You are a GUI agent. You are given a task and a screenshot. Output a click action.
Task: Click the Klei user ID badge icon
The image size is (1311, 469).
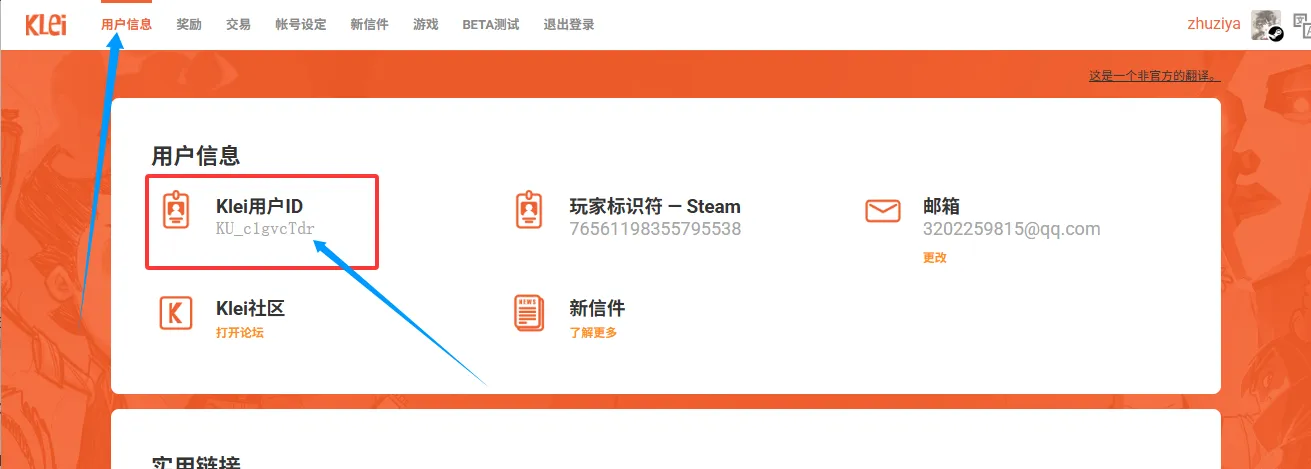coord(176,210)
